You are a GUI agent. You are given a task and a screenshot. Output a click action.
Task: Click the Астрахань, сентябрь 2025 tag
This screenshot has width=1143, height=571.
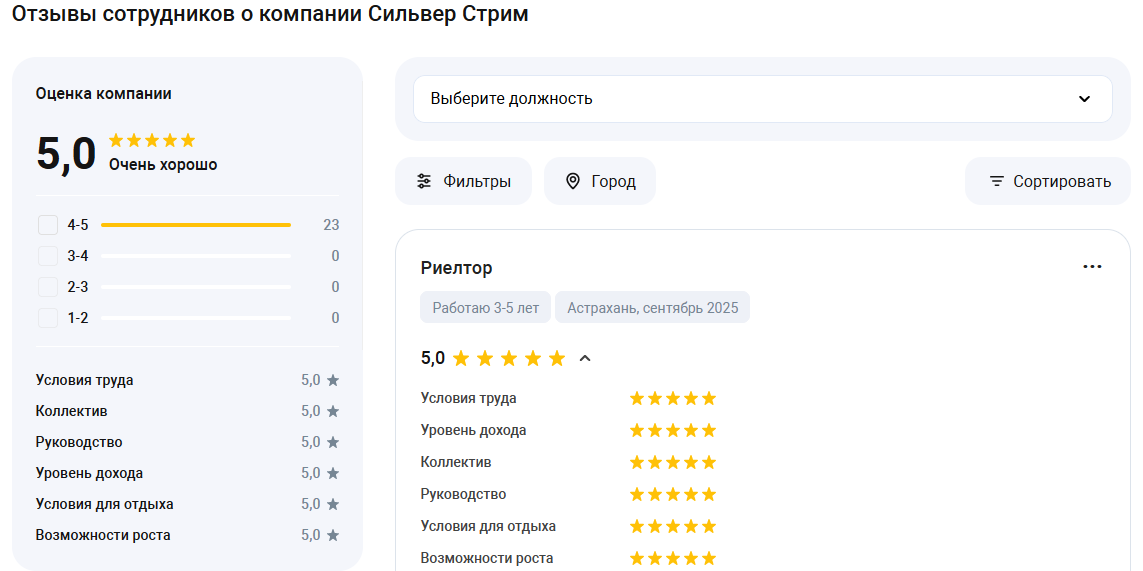[652, 308]
